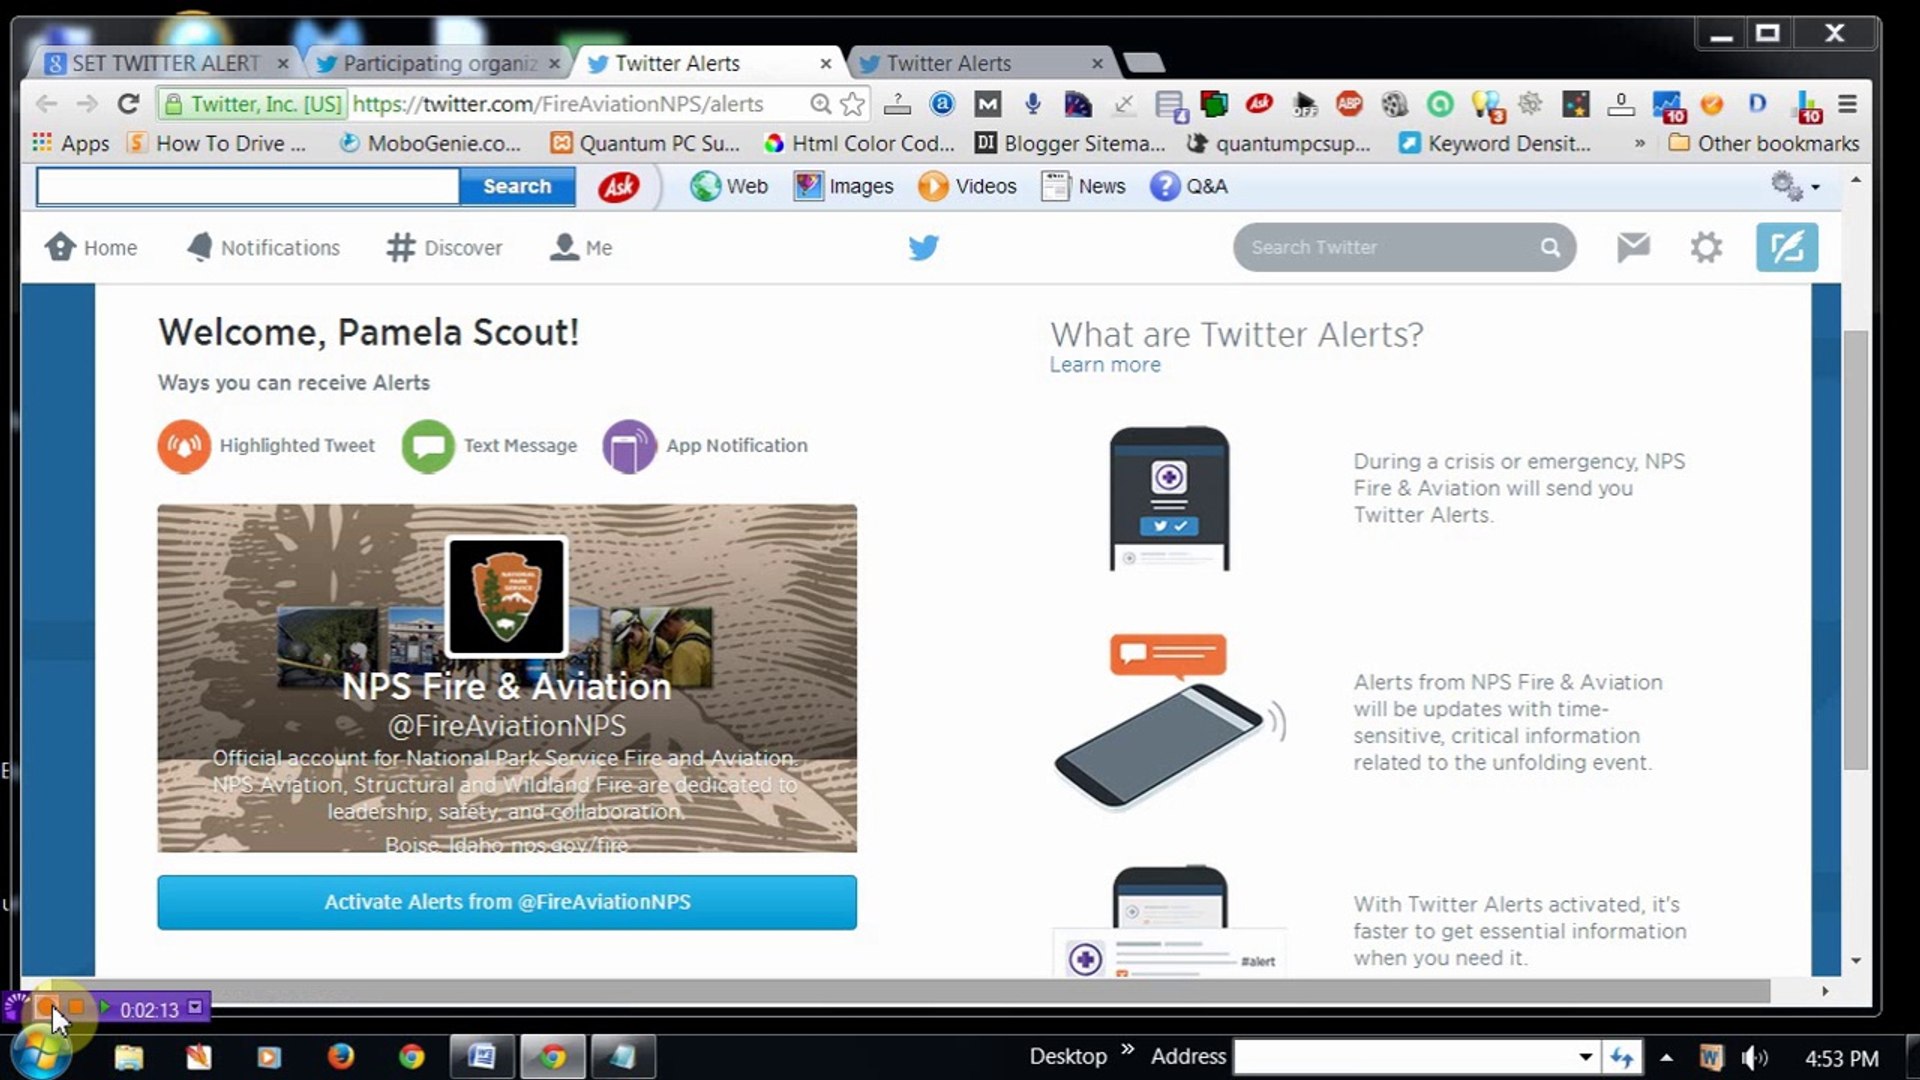
Task: Open the Videos link in Ask toolbar
Action: pos(968,187)
